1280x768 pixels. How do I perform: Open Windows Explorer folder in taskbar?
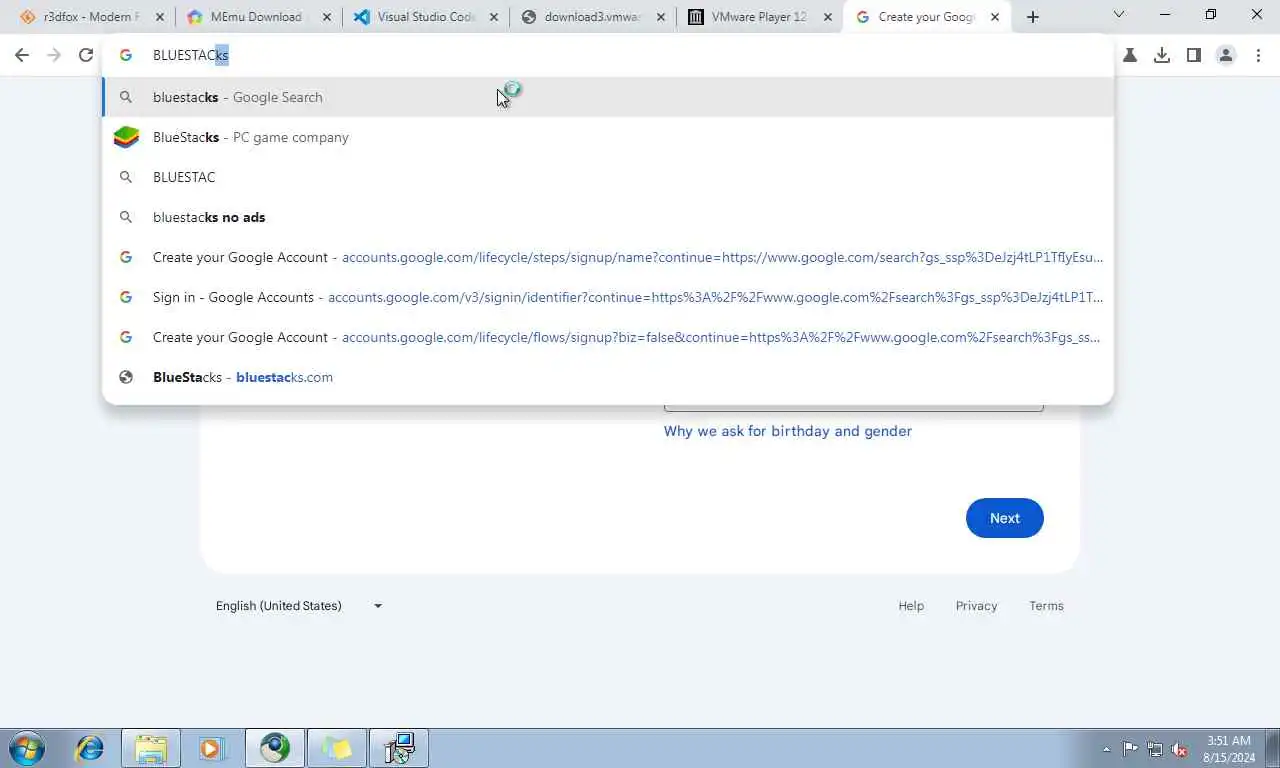pos(151,748)
